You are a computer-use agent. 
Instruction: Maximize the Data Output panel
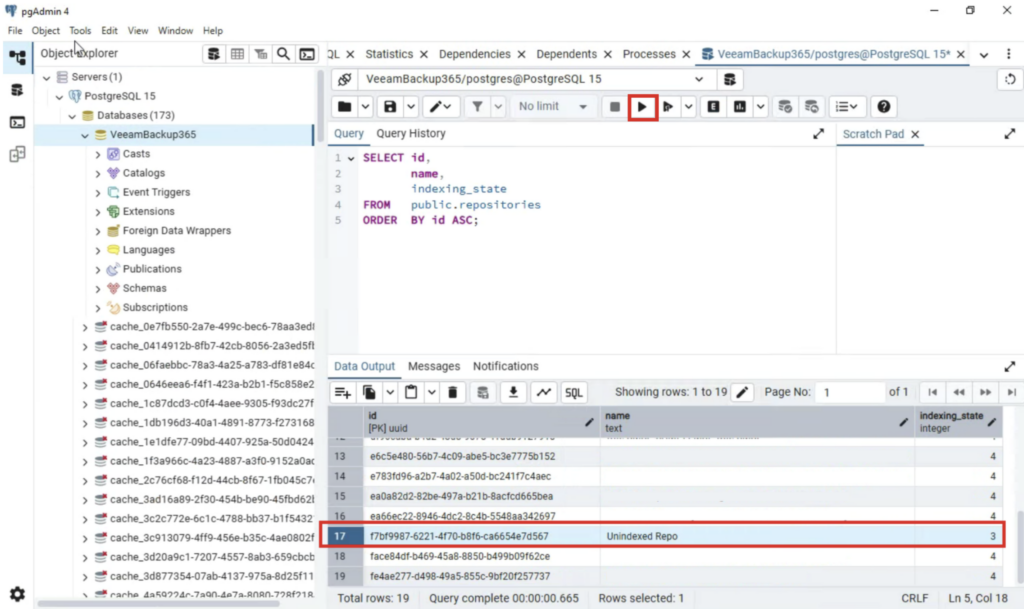point(1010,366)
